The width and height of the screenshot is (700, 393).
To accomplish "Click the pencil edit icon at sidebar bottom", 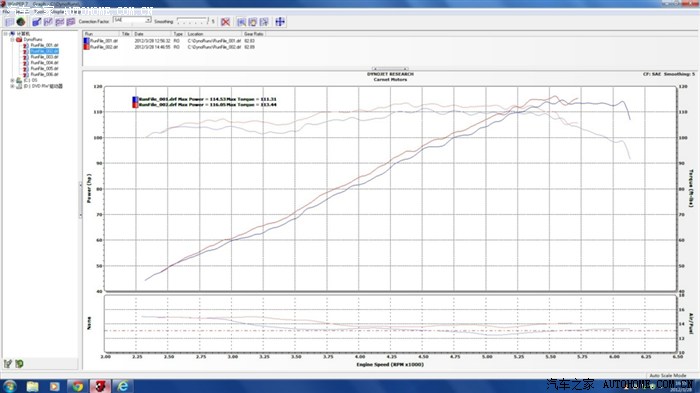I will [8, 364].
